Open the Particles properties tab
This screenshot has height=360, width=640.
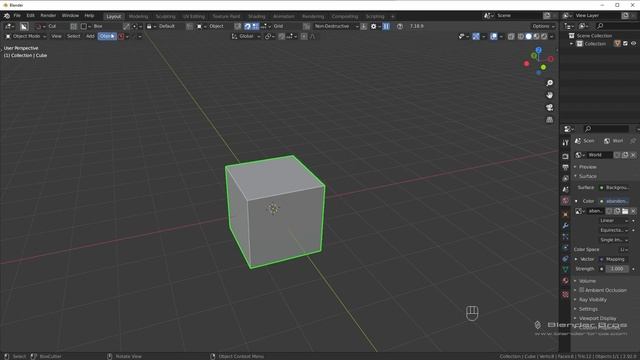pos(565,236)
